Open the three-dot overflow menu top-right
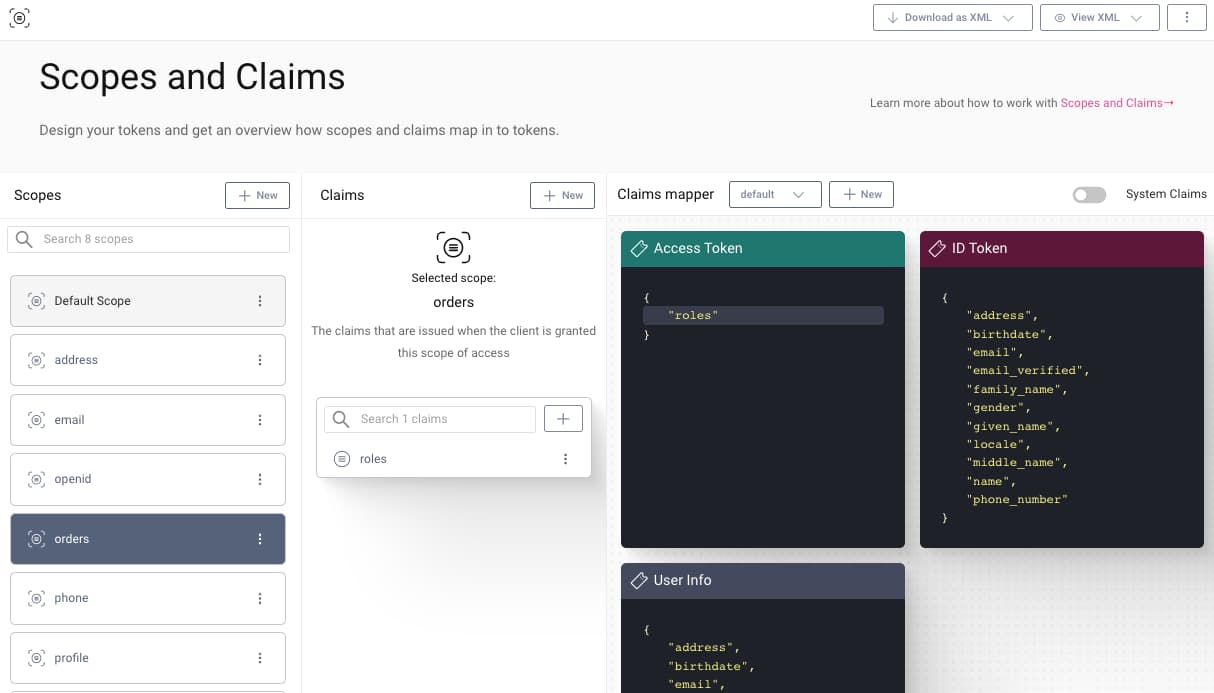1214x693 pixels. coord(1187,17)
